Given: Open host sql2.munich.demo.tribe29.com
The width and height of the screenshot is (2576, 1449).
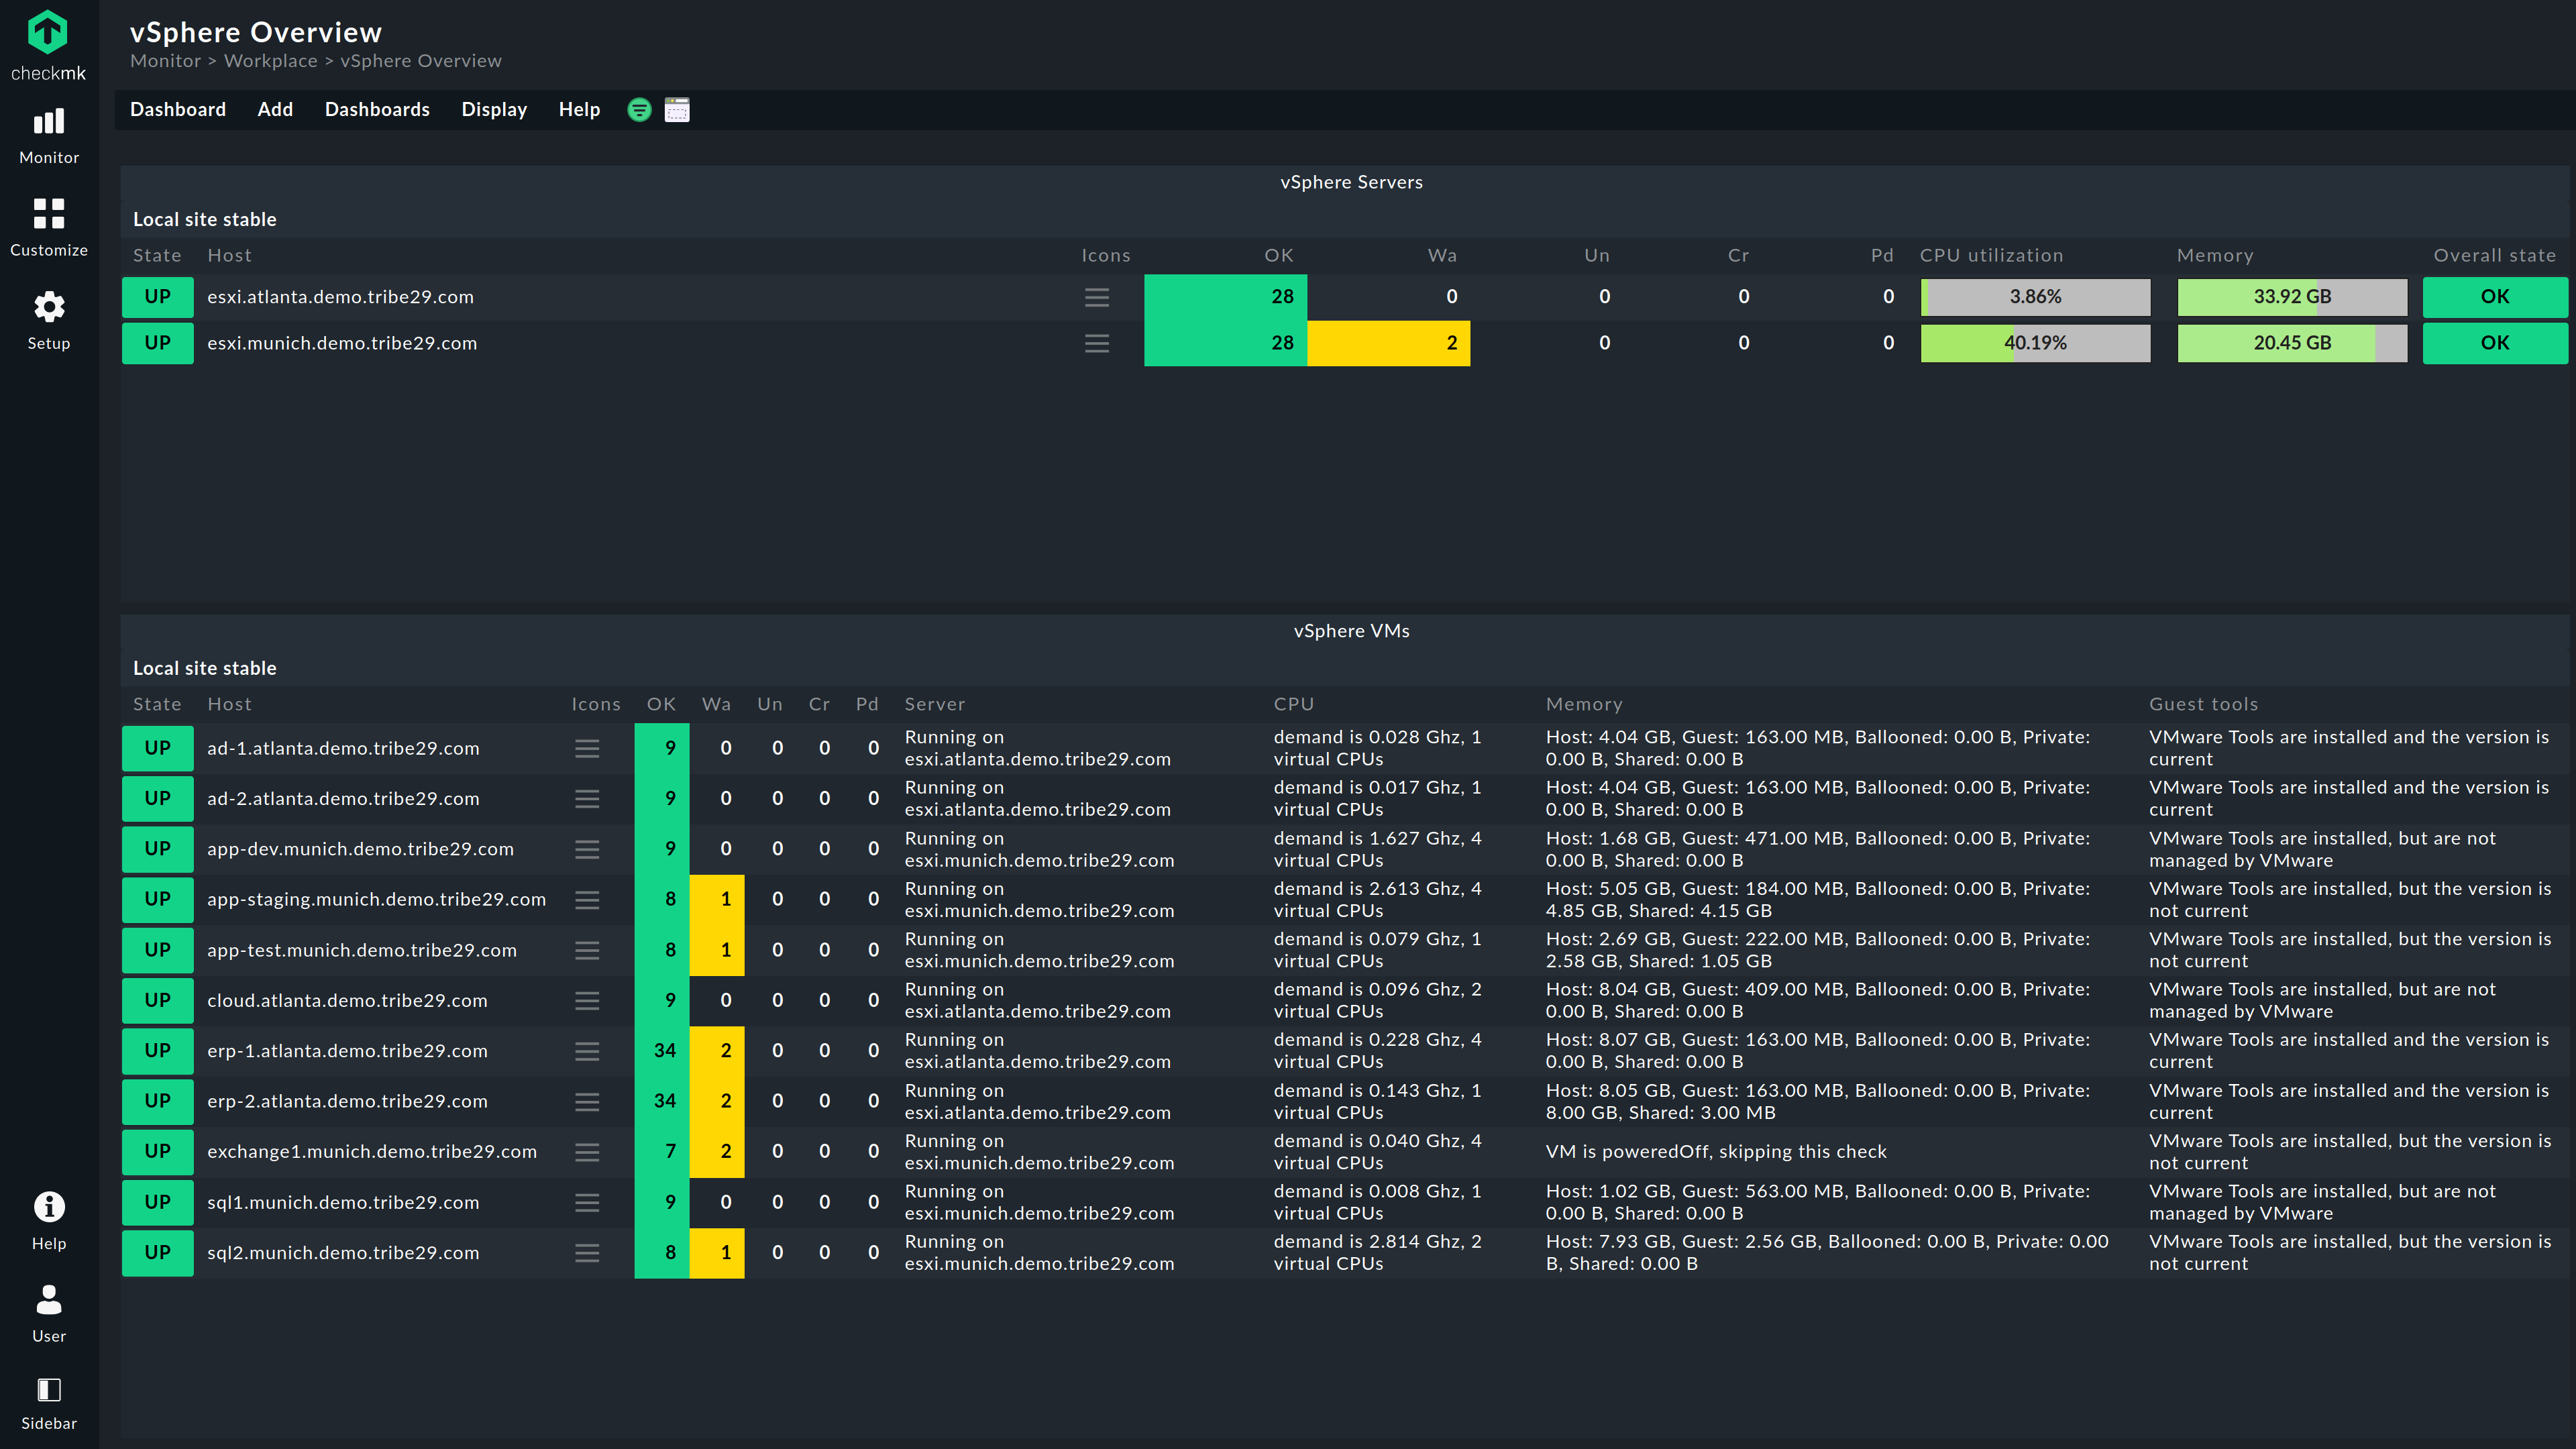Looking at the screenshot, I should coord(343,1253).
